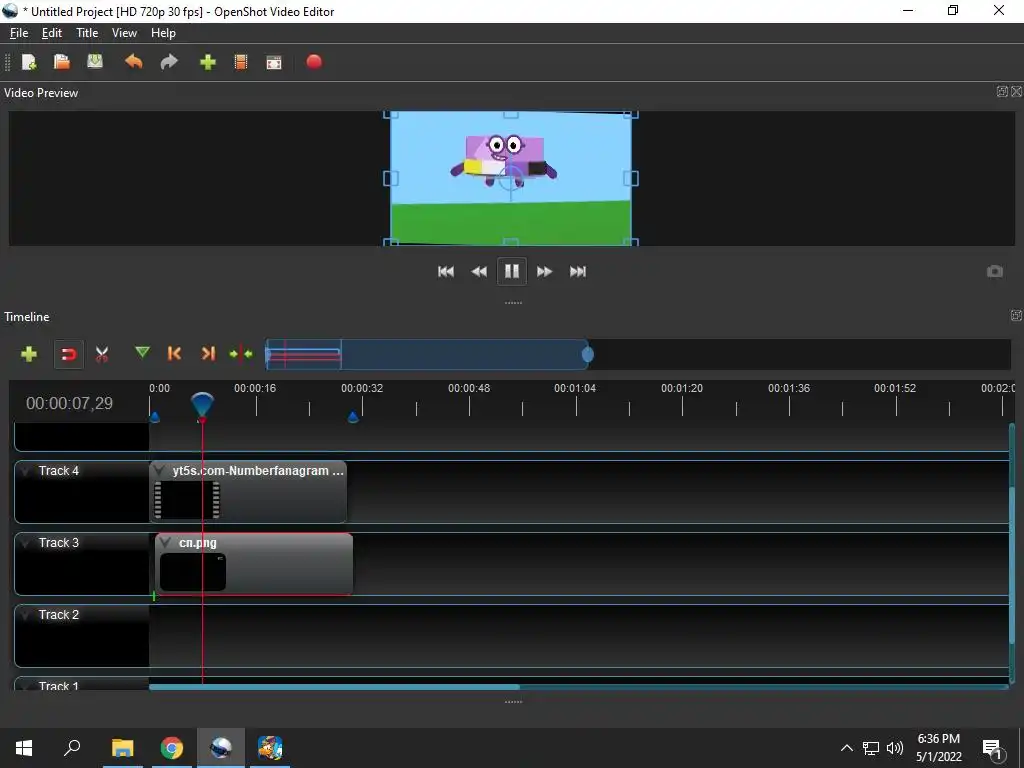1024x768 pixels.
Task: Open the Edit menu
Action: 52,33
